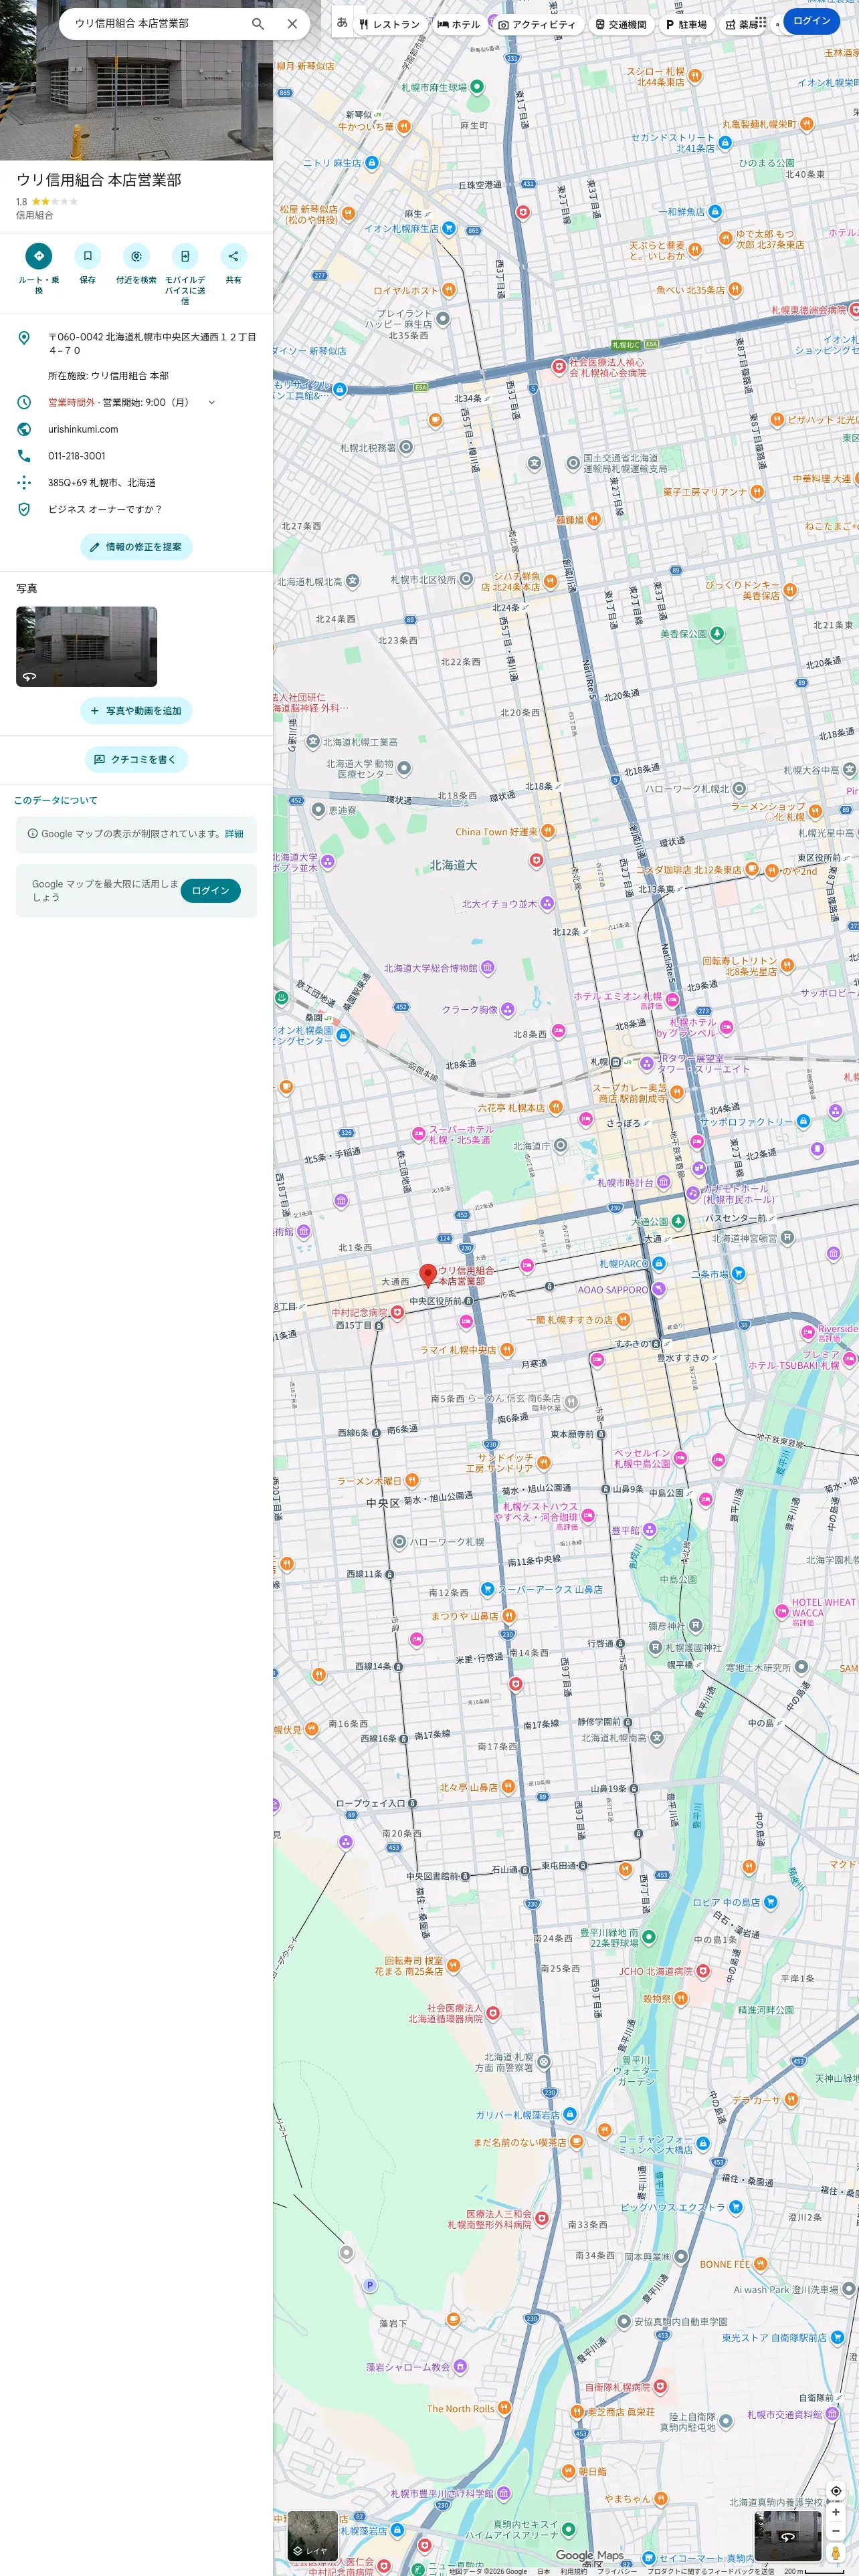Share this place via 共有 icon
This screenshot has height=2576, width=859.
tap(233, 256)
